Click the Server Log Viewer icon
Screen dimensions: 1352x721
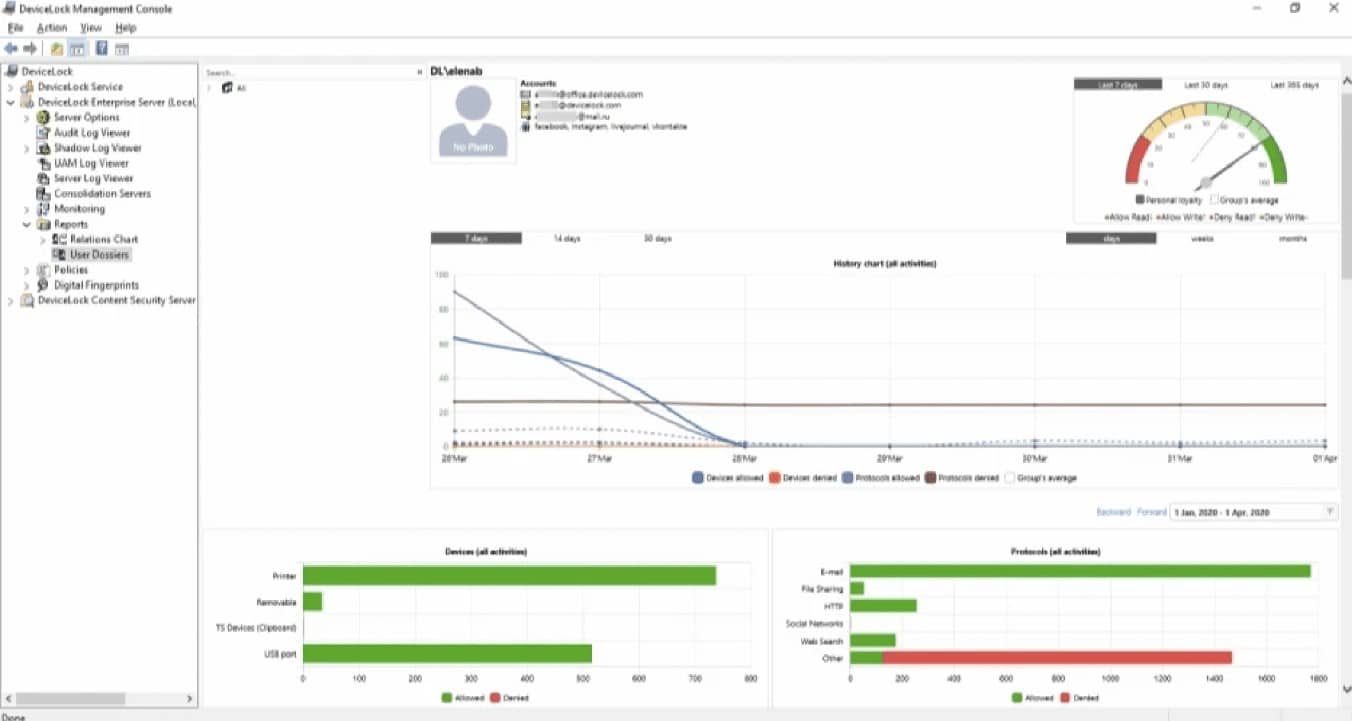(44, 178)
